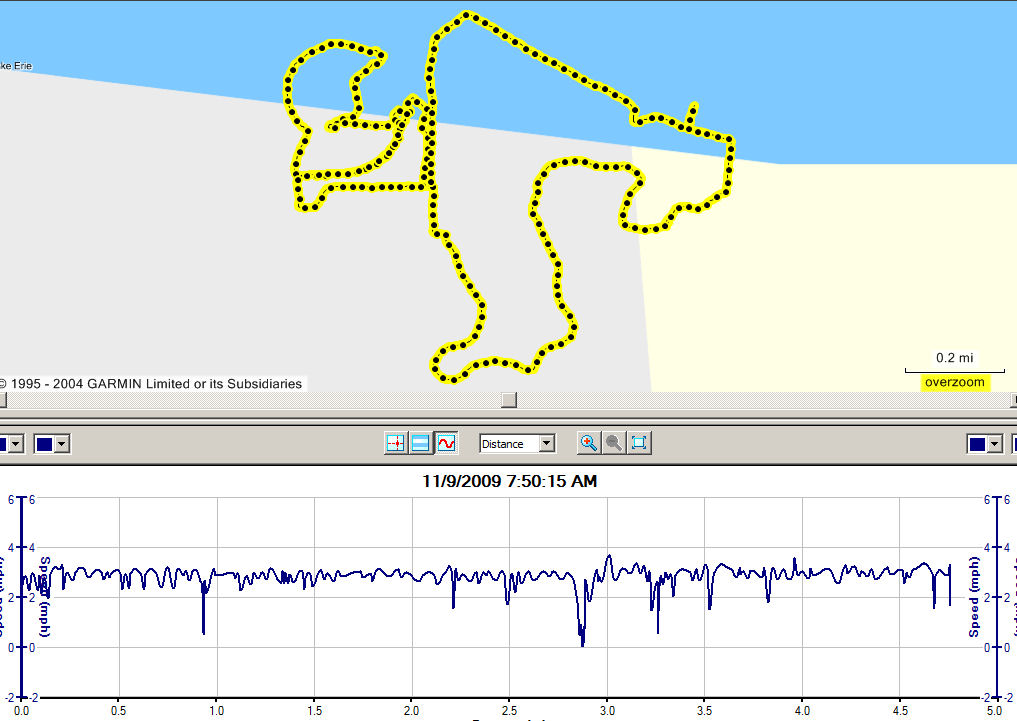The height and width of the screenshot is (721, 1017).
Task: Click the yellow overzoom label
Action: click(954, 382)
